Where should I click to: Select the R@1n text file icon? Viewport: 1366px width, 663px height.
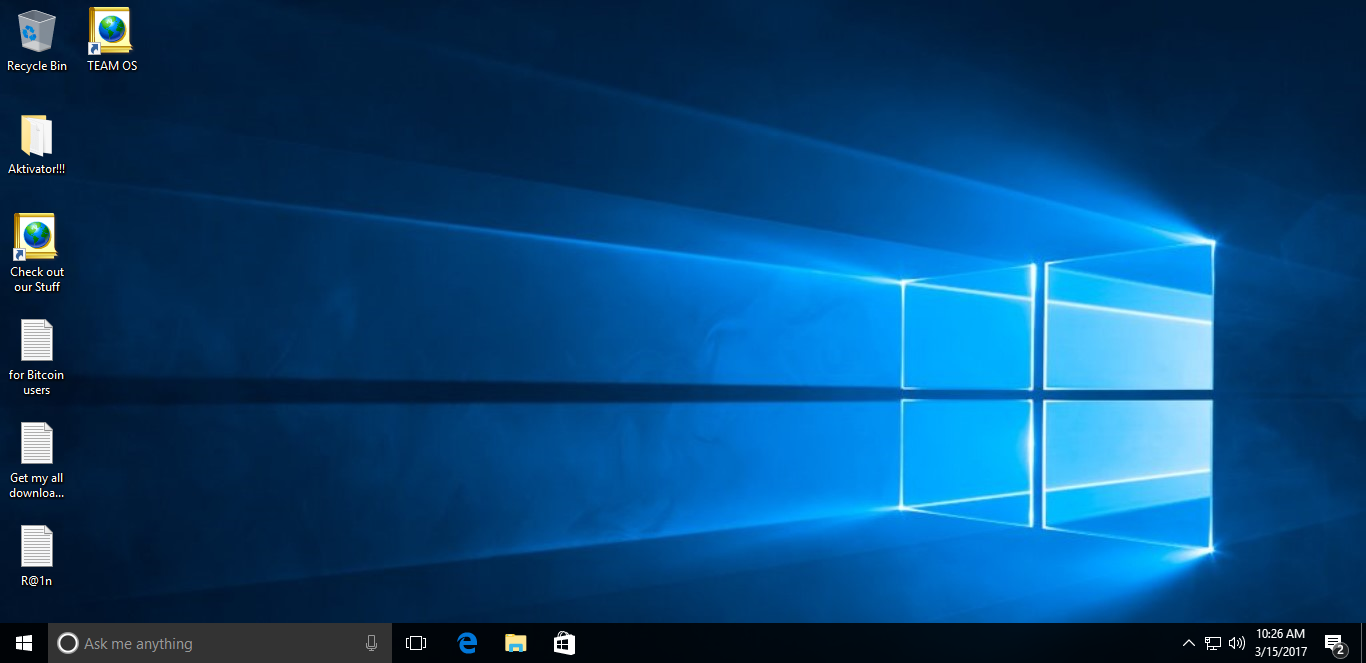(x=37, y=556)
